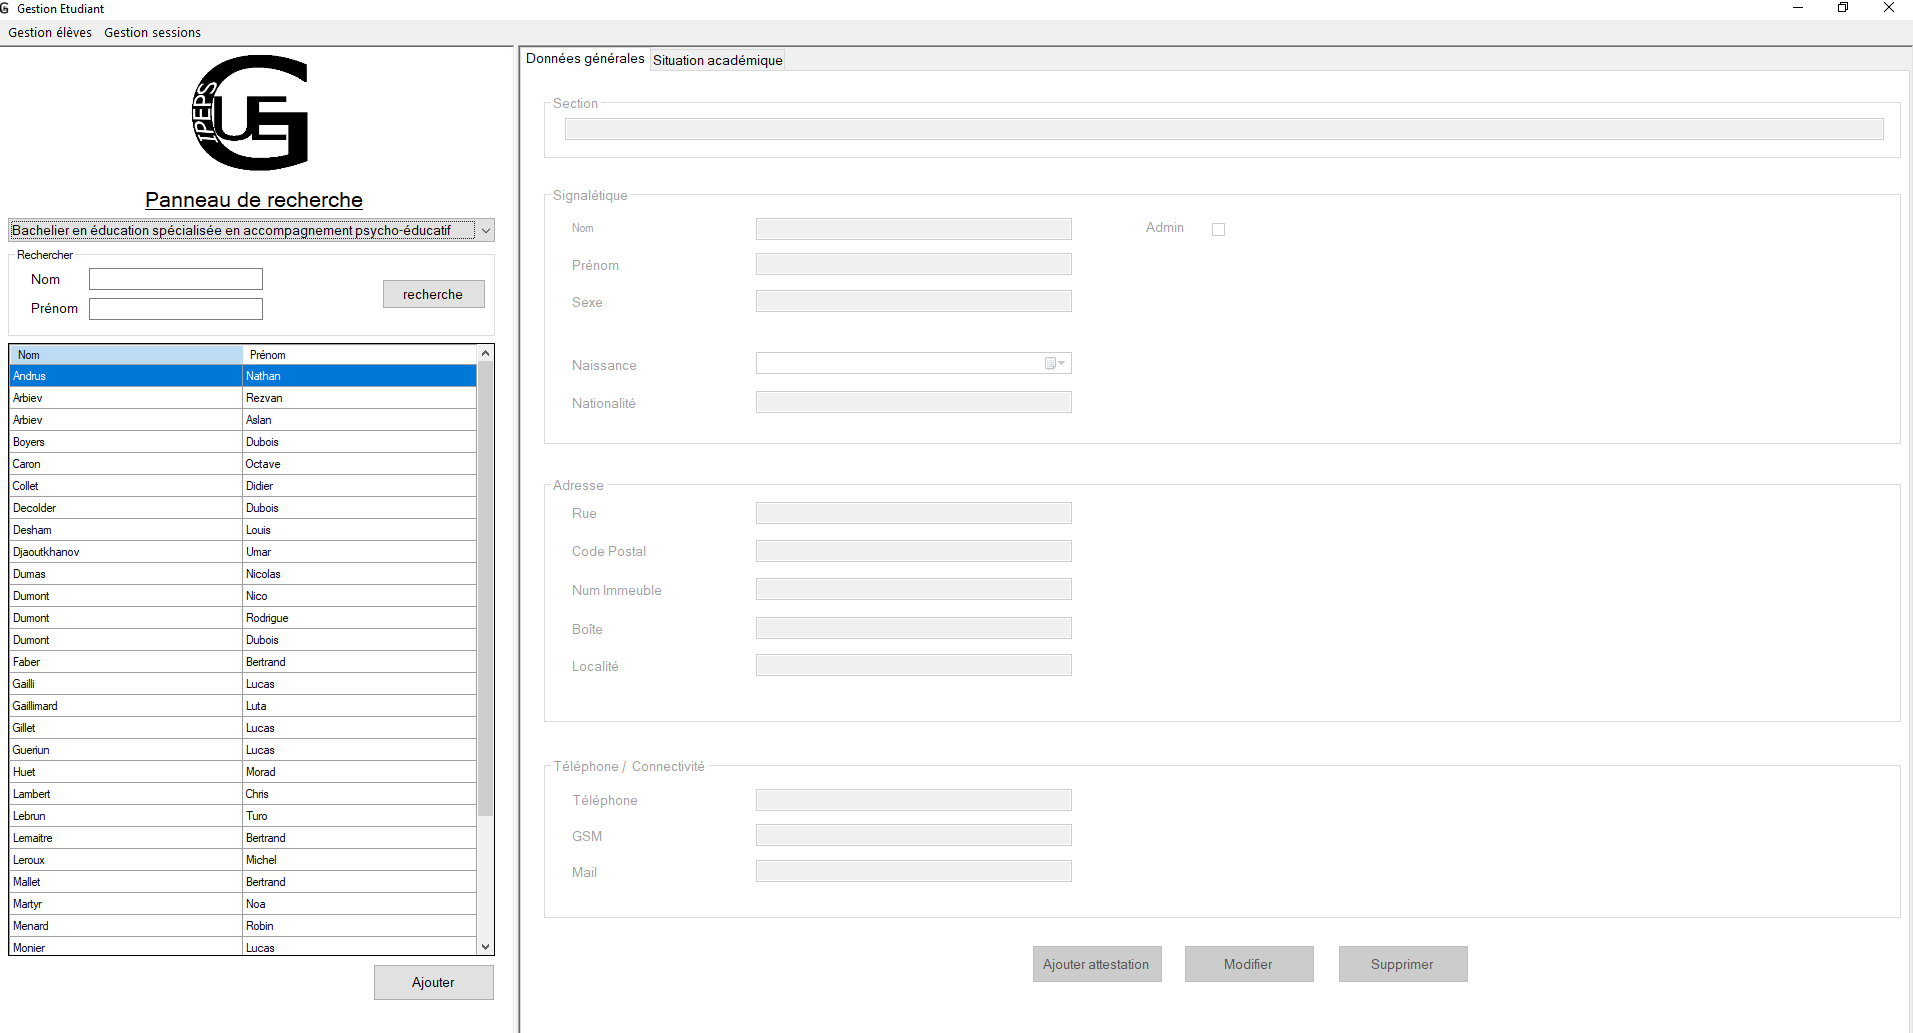Image resolution: width=1913 pixels, height=1033 pixels.
Task: Select the row for Lambert Chris
Action: point(125,793)
